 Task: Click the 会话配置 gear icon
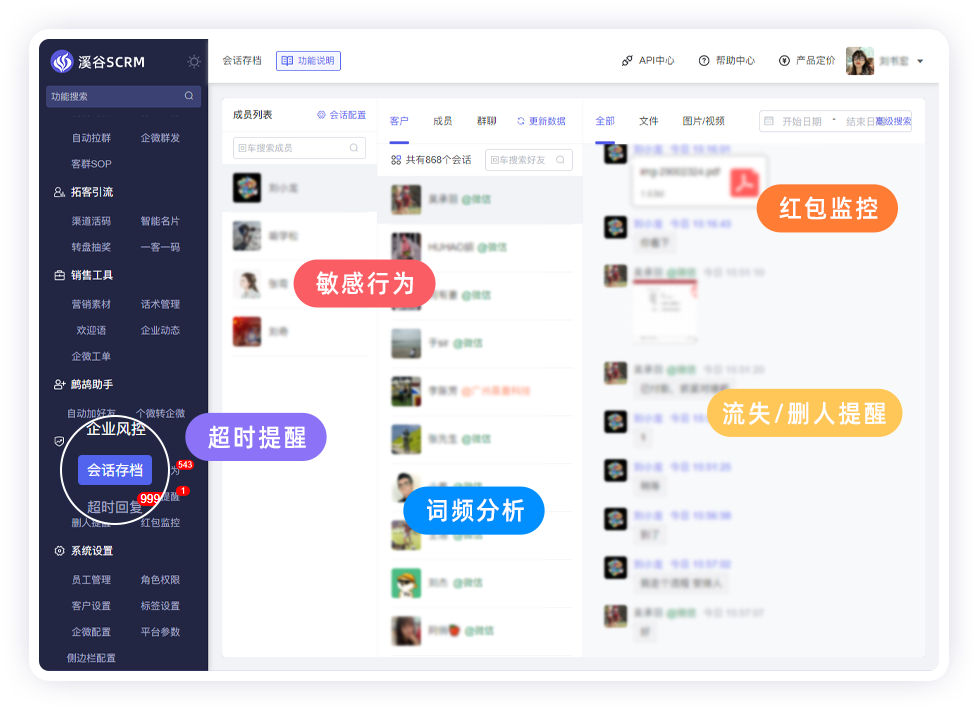pyautogui.click(x=321, y=115)
